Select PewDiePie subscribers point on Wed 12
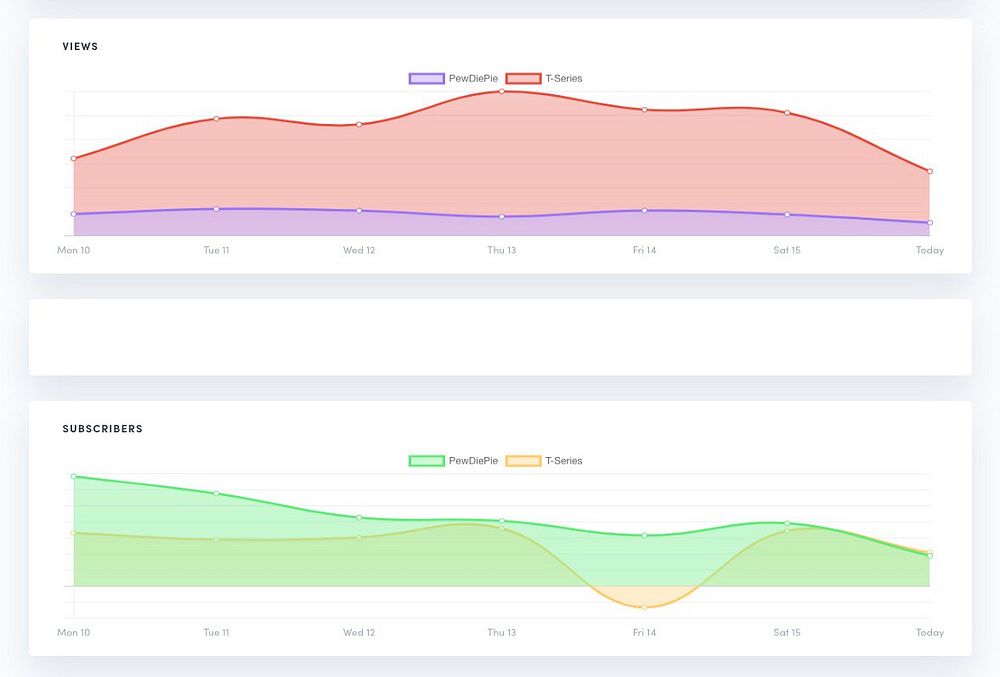 tap(359, 518)
